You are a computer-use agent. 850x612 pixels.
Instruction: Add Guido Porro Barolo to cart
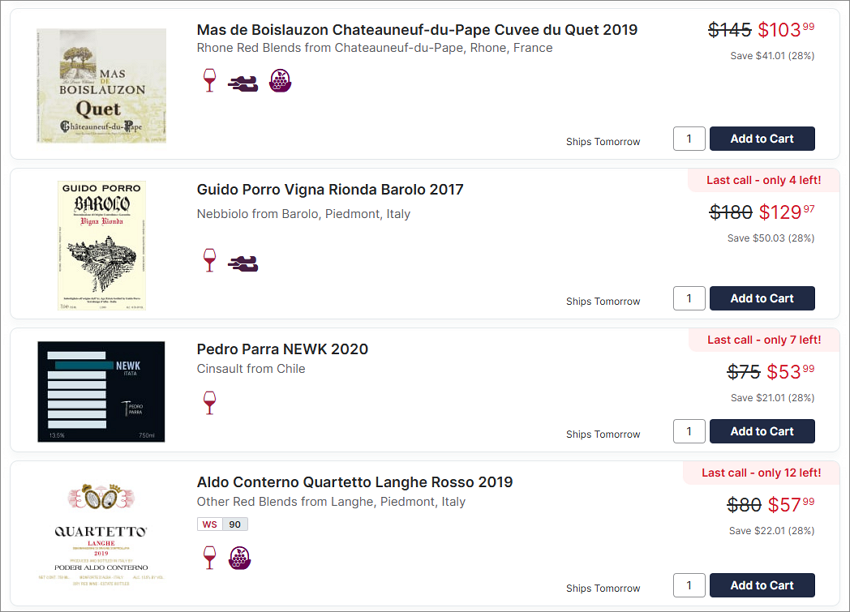pyautogui.click(x=762, y=298)
